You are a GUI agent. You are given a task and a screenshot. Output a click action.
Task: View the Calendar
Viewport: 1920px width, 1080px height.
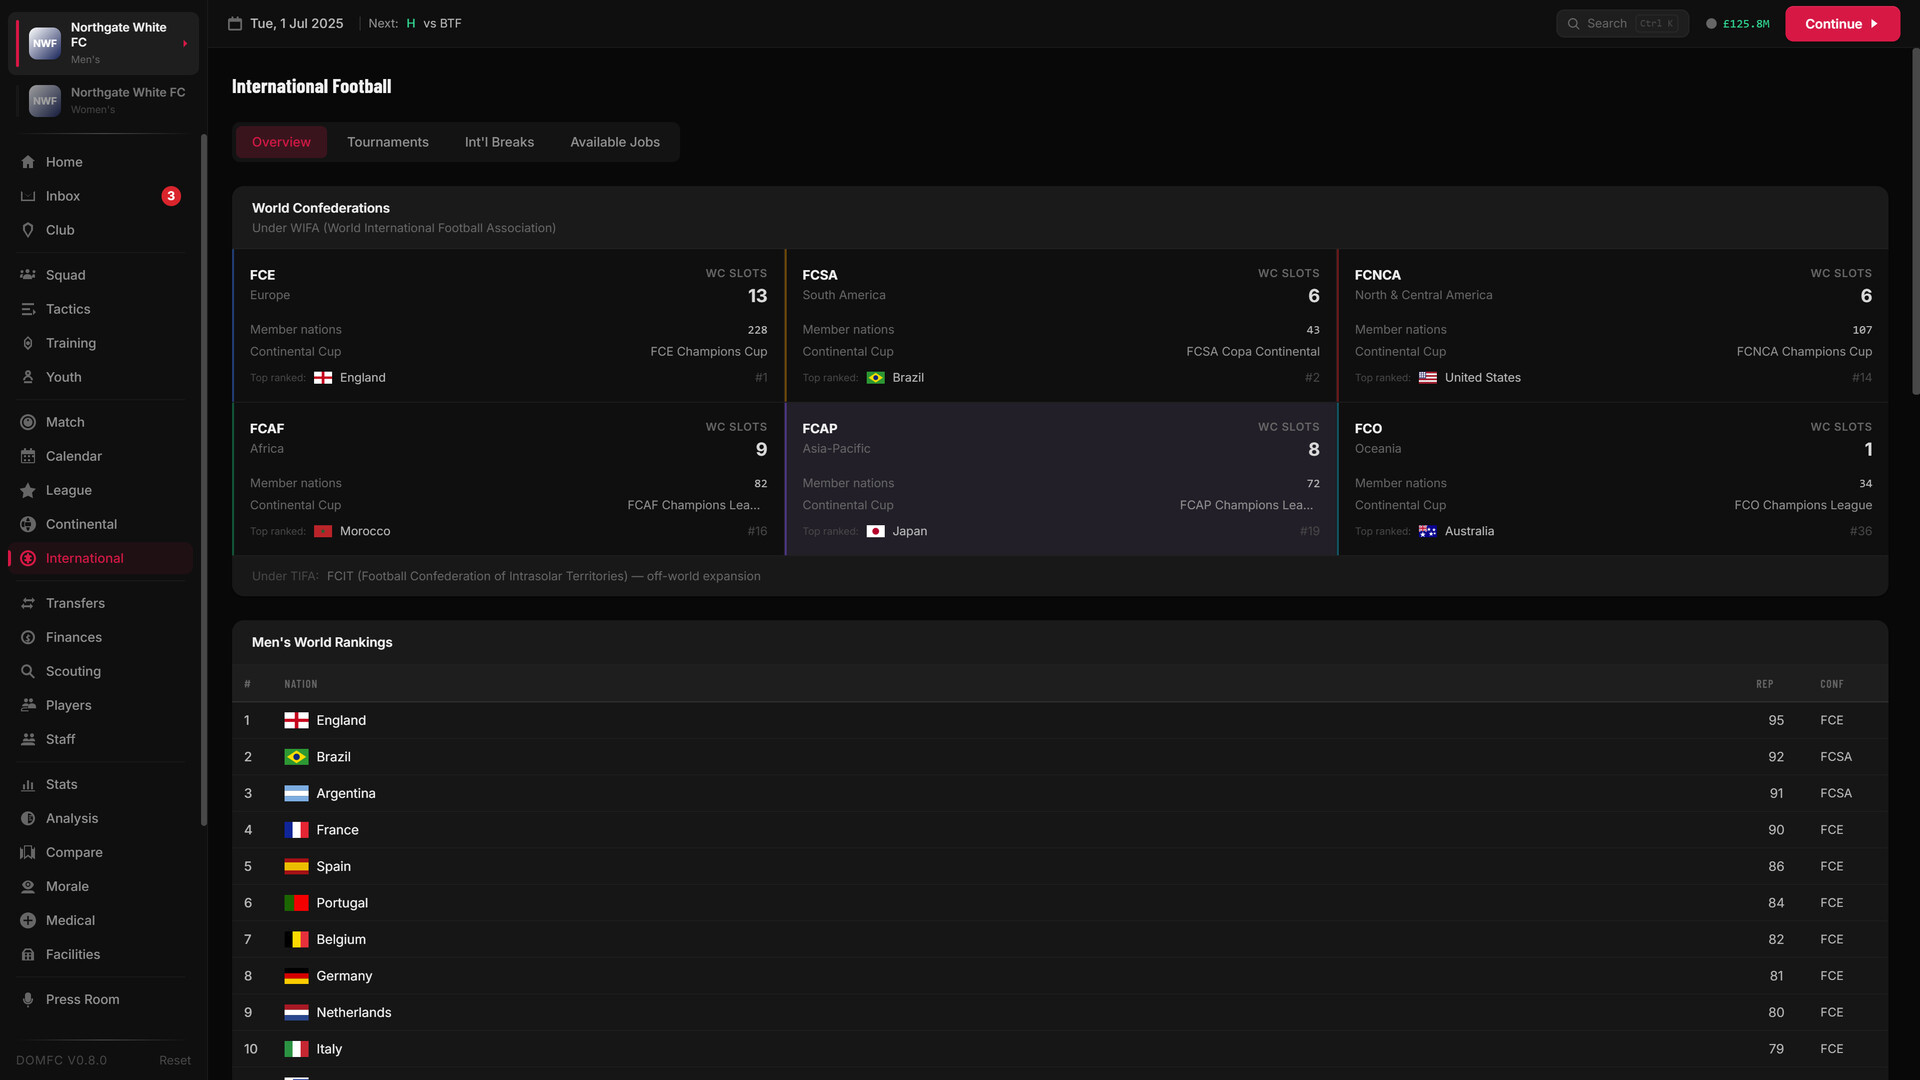click(74, 456)
